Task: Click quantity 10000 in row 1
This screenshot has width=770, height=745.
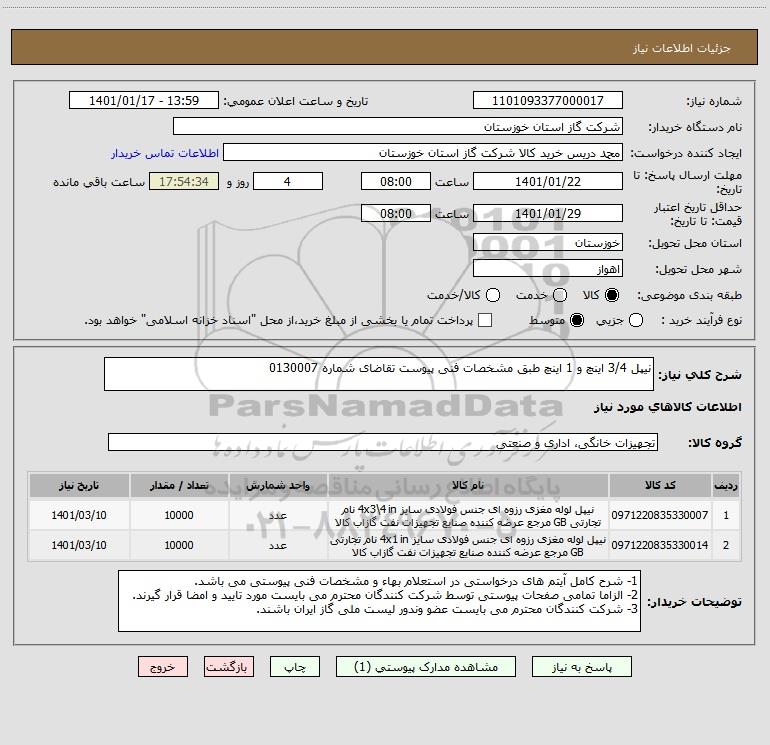Action: (x=179, y=515)
